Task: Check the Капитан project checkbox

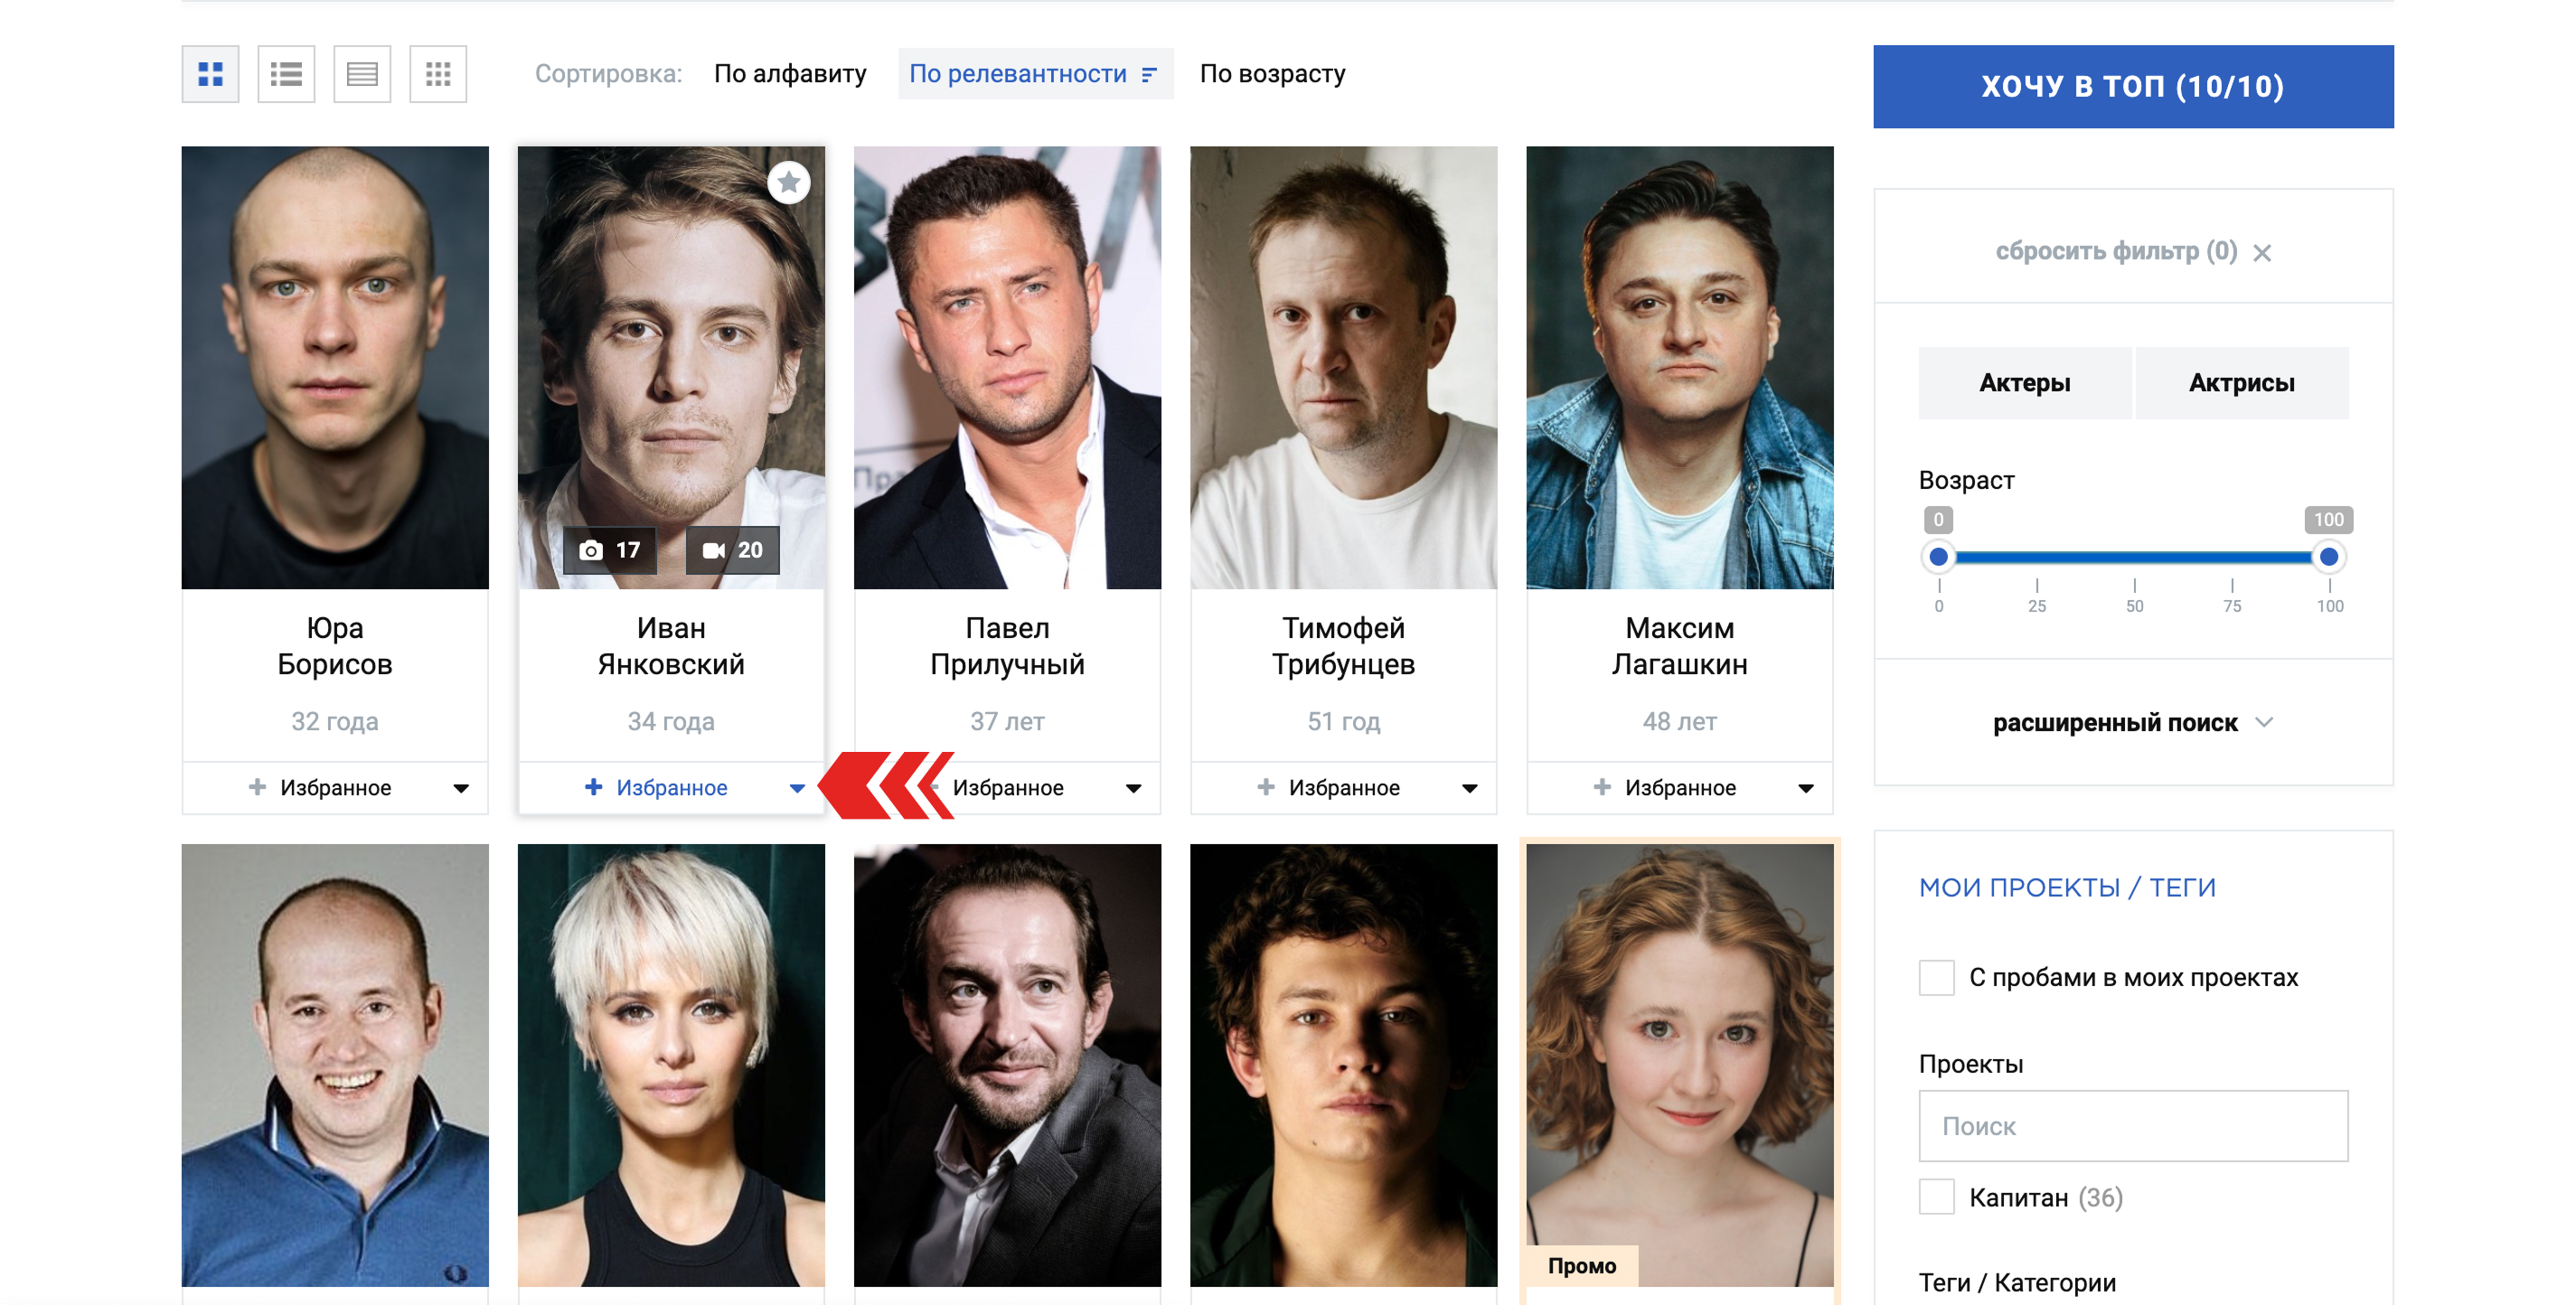Action: pos(1937,1197)
